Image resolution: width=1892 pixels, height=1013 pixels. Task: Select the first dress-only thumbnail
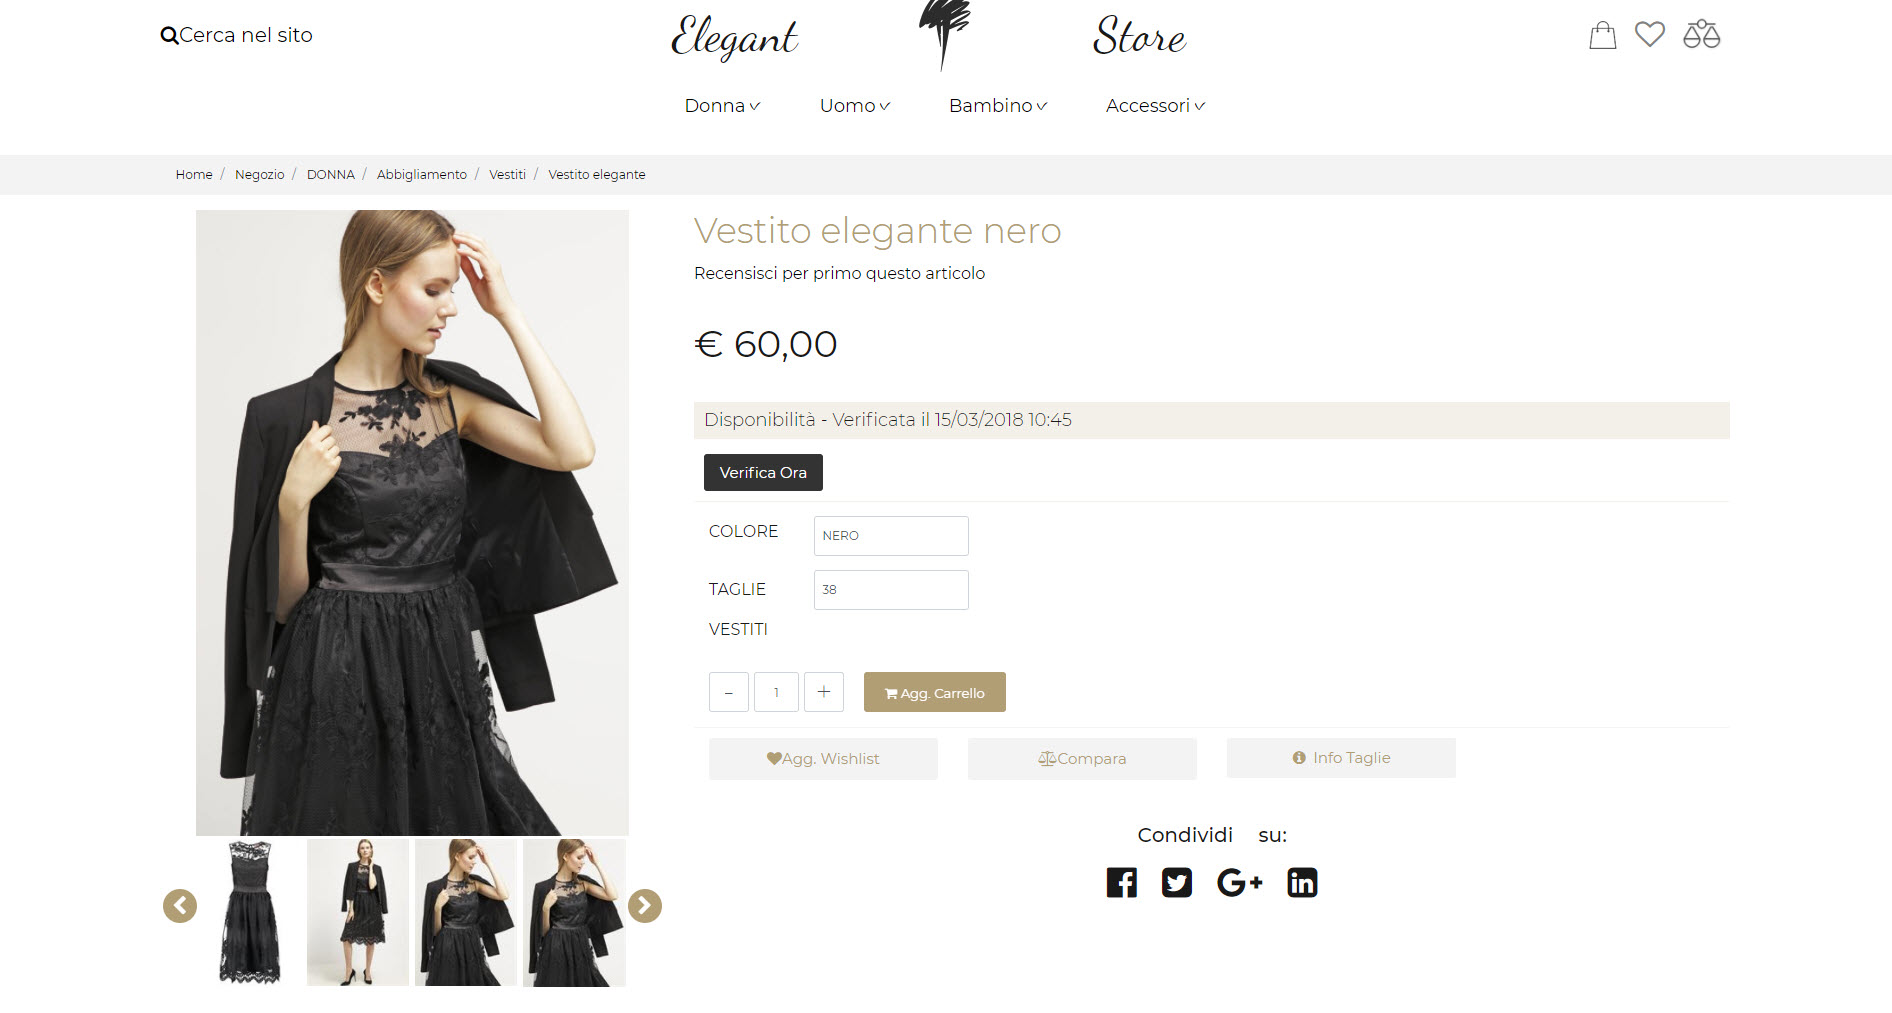pos(250,912)
